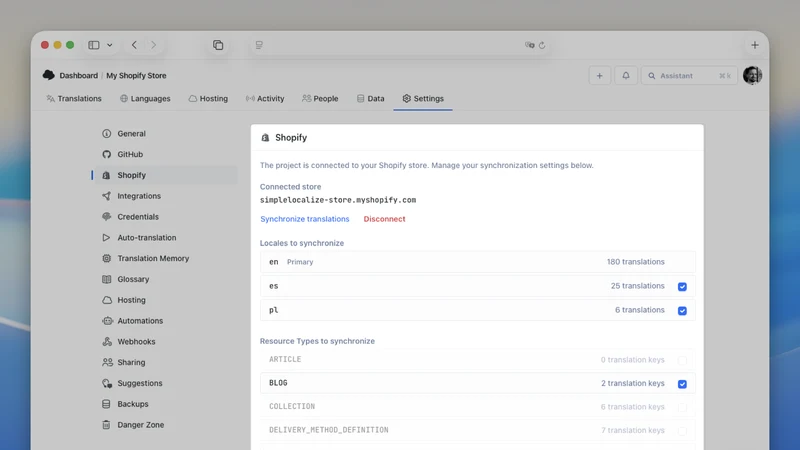Switch to the Hosting tab

208,98
